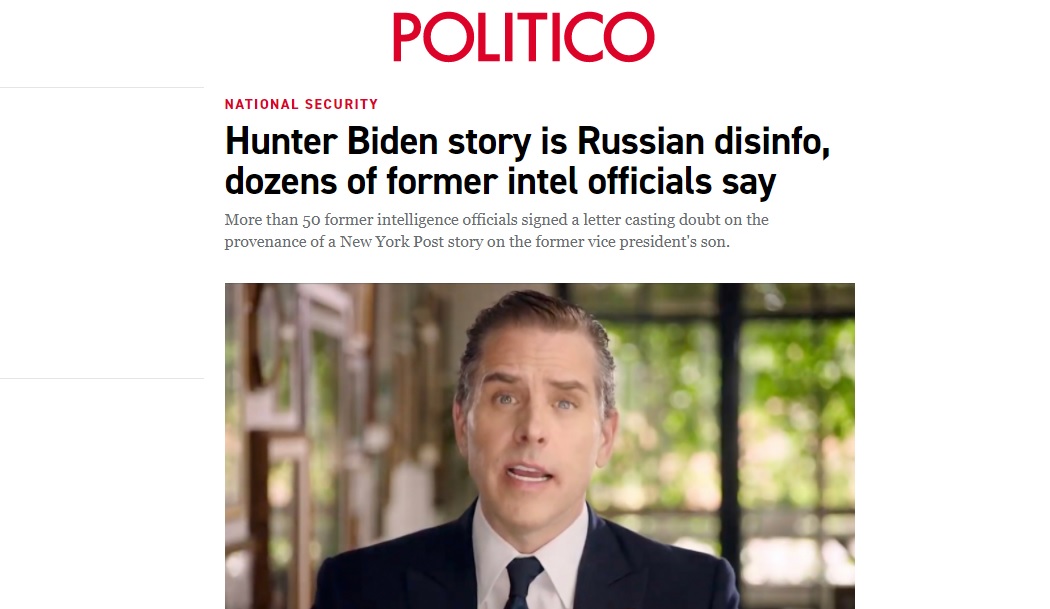
Task: Open the lead article photo
Action: click(x=540, y=446)
